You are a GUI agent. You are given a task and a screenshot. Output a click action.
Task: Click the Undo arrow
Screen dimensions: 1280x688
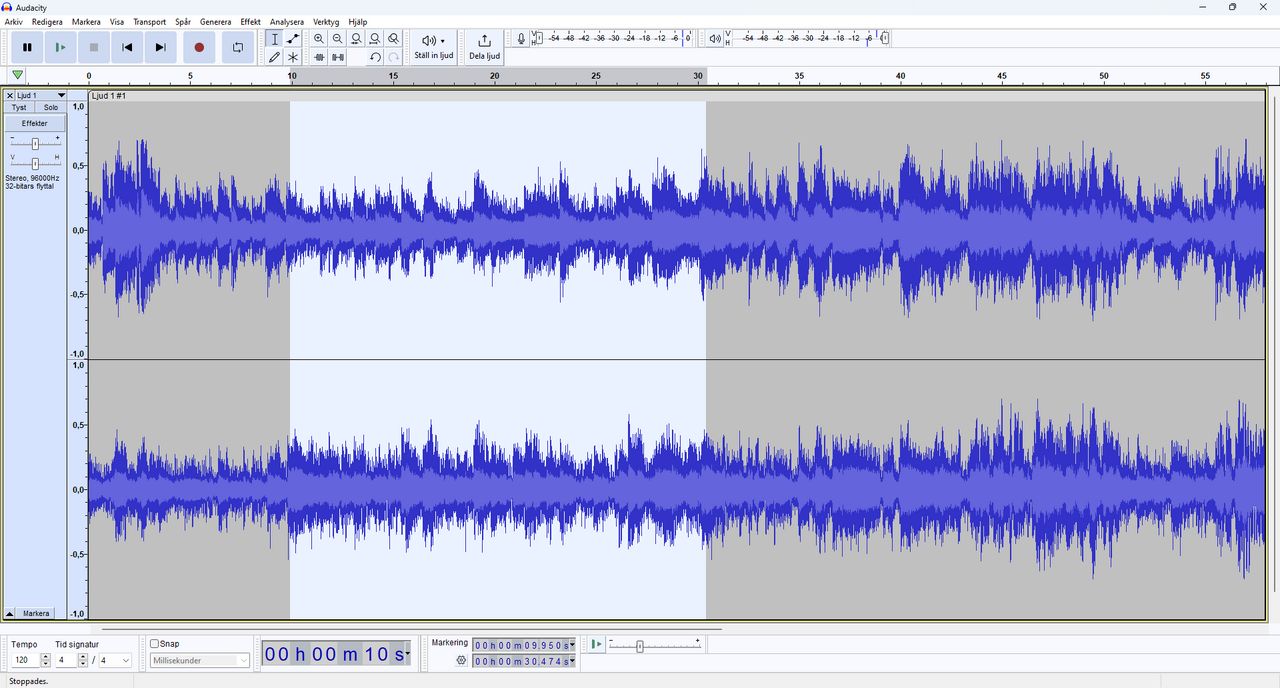(x=375, y=57)
